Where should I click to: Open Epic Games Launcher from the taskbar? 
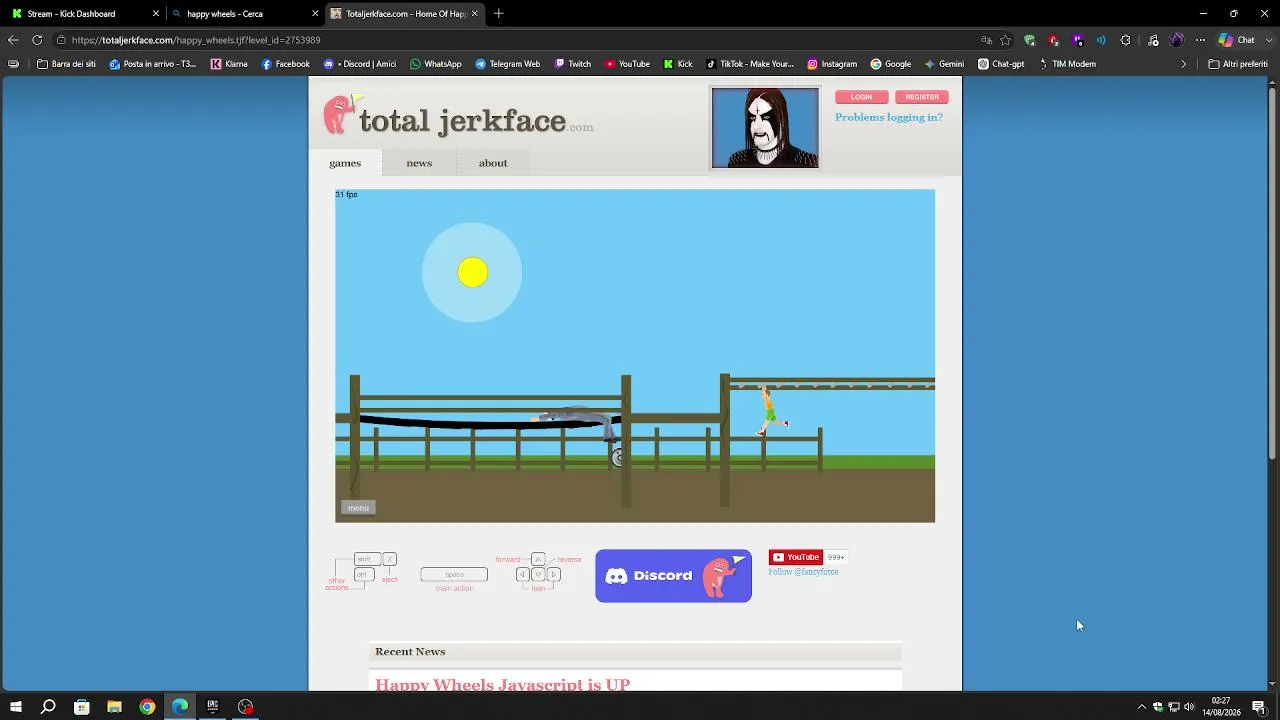pyautogui.click(x=212, y=707)
